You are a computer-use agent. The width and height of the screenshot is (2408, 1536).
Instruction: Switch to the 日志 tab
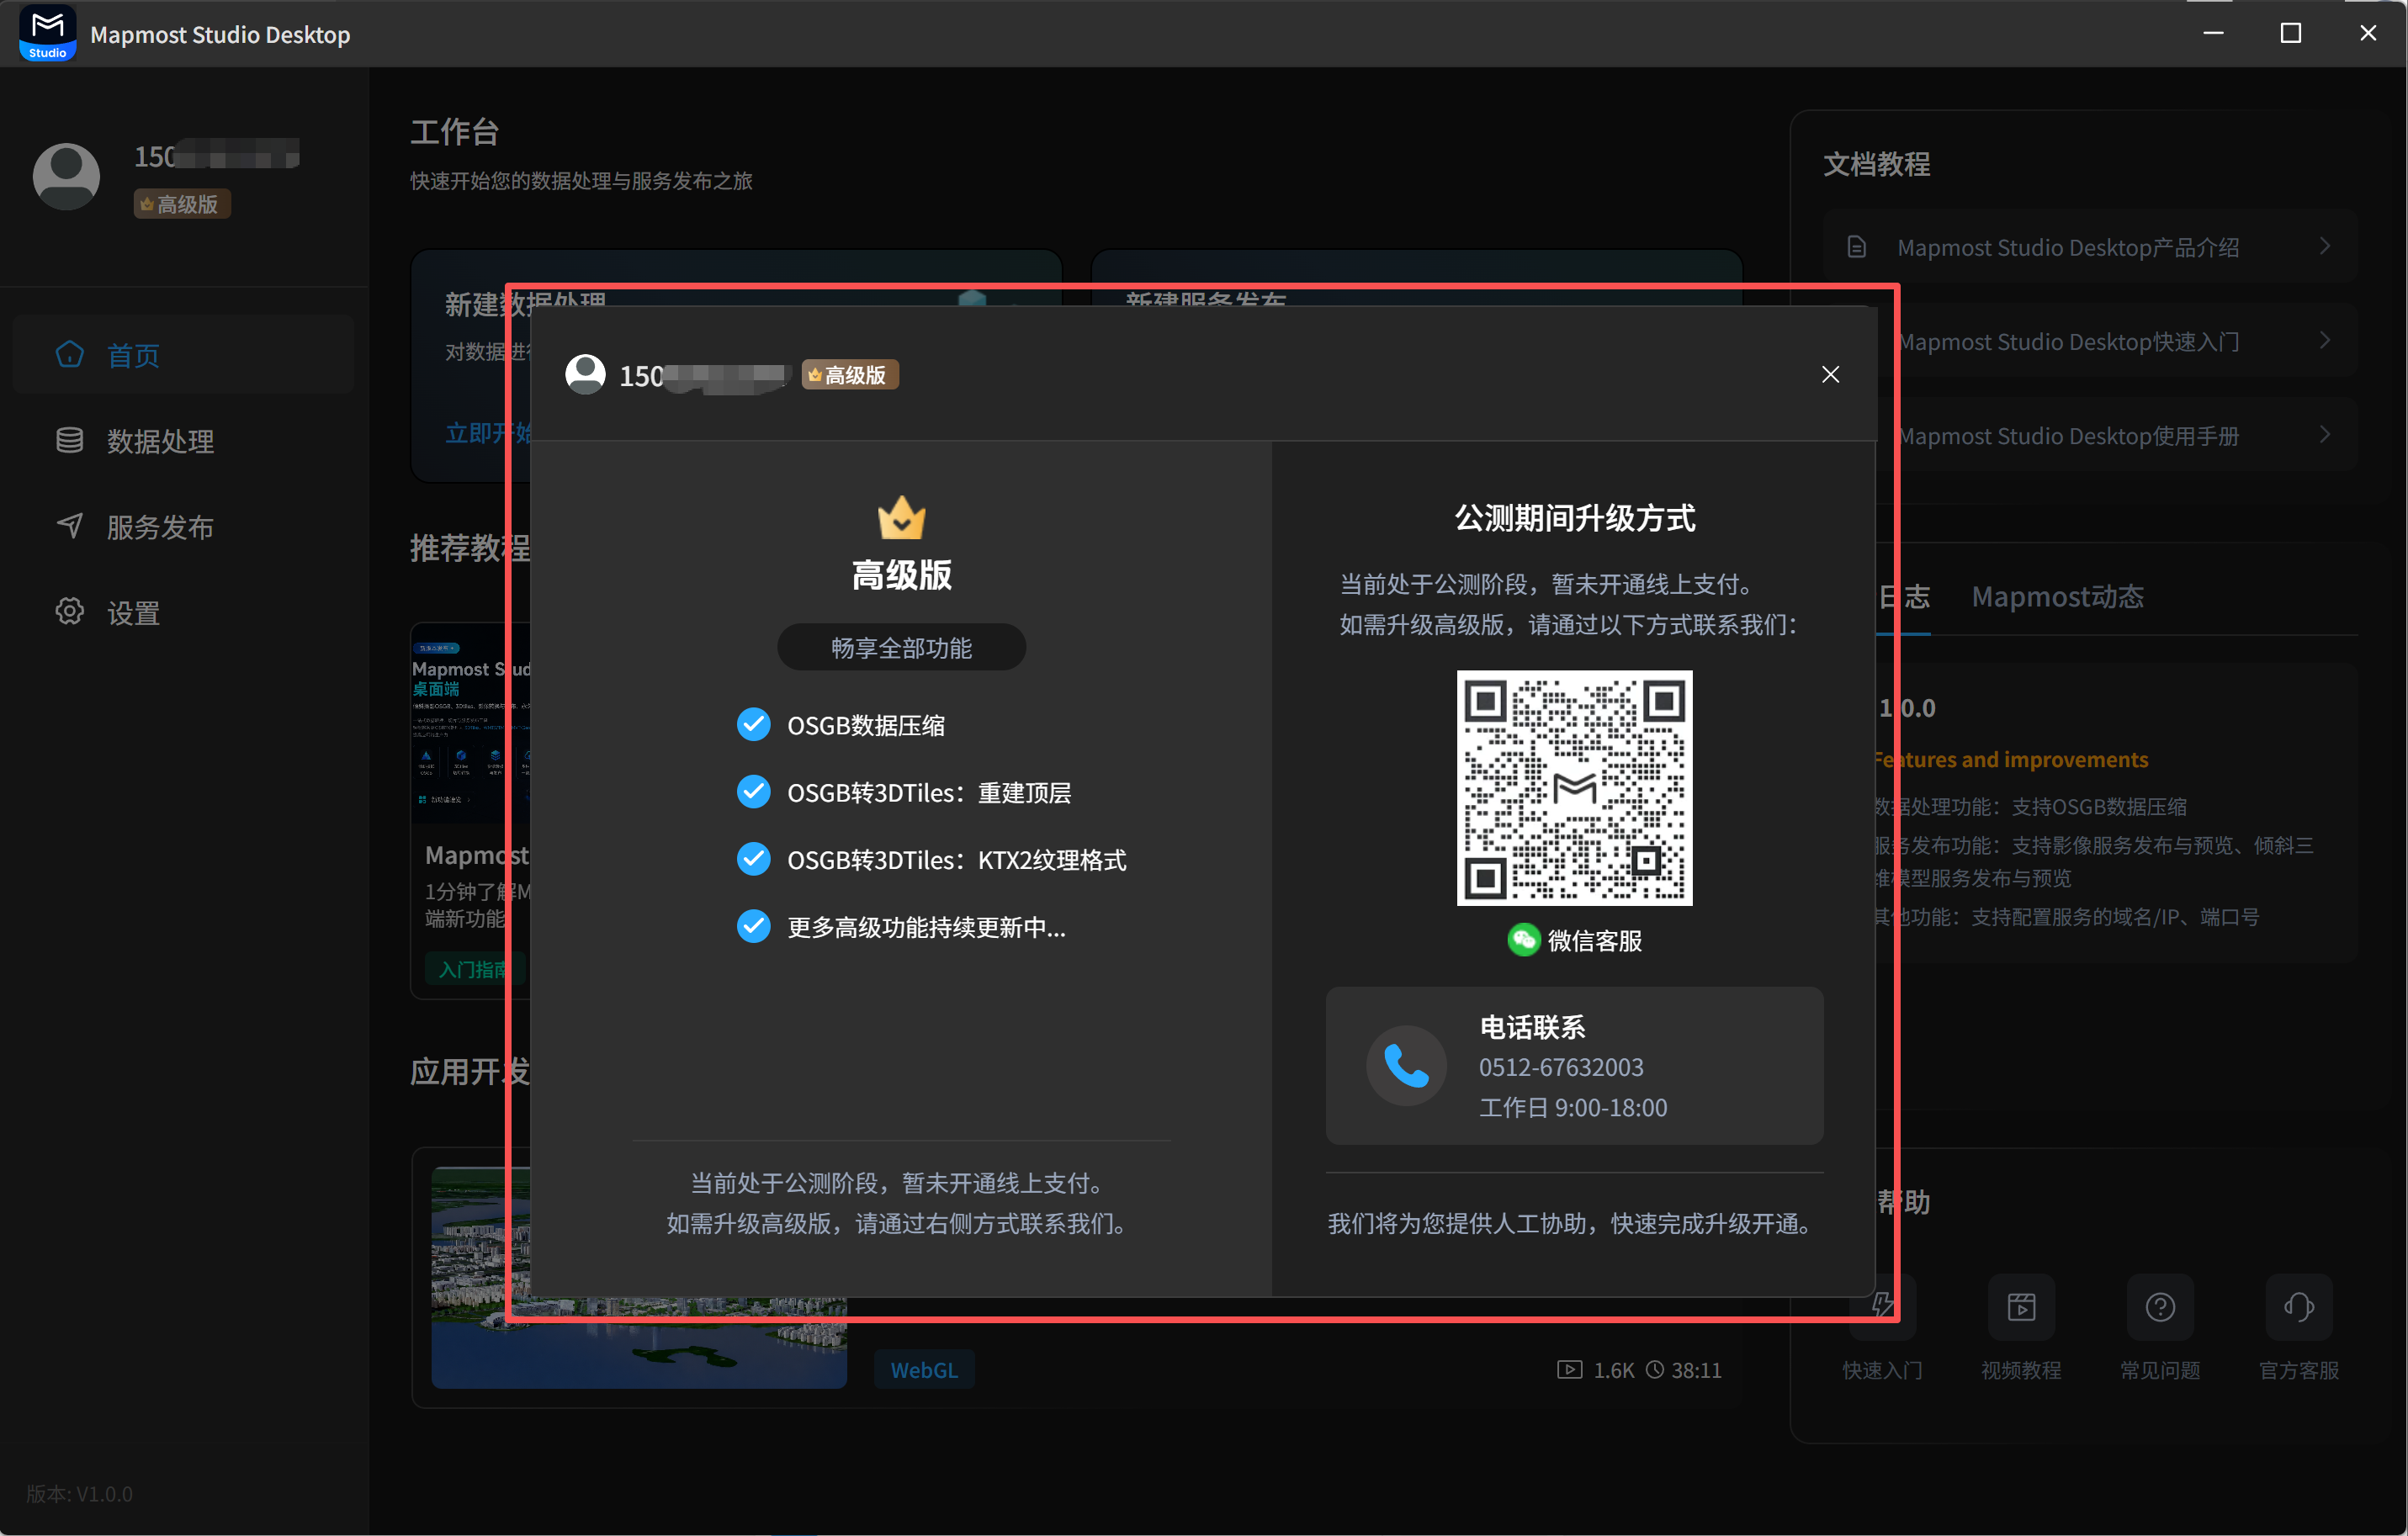1903,597
